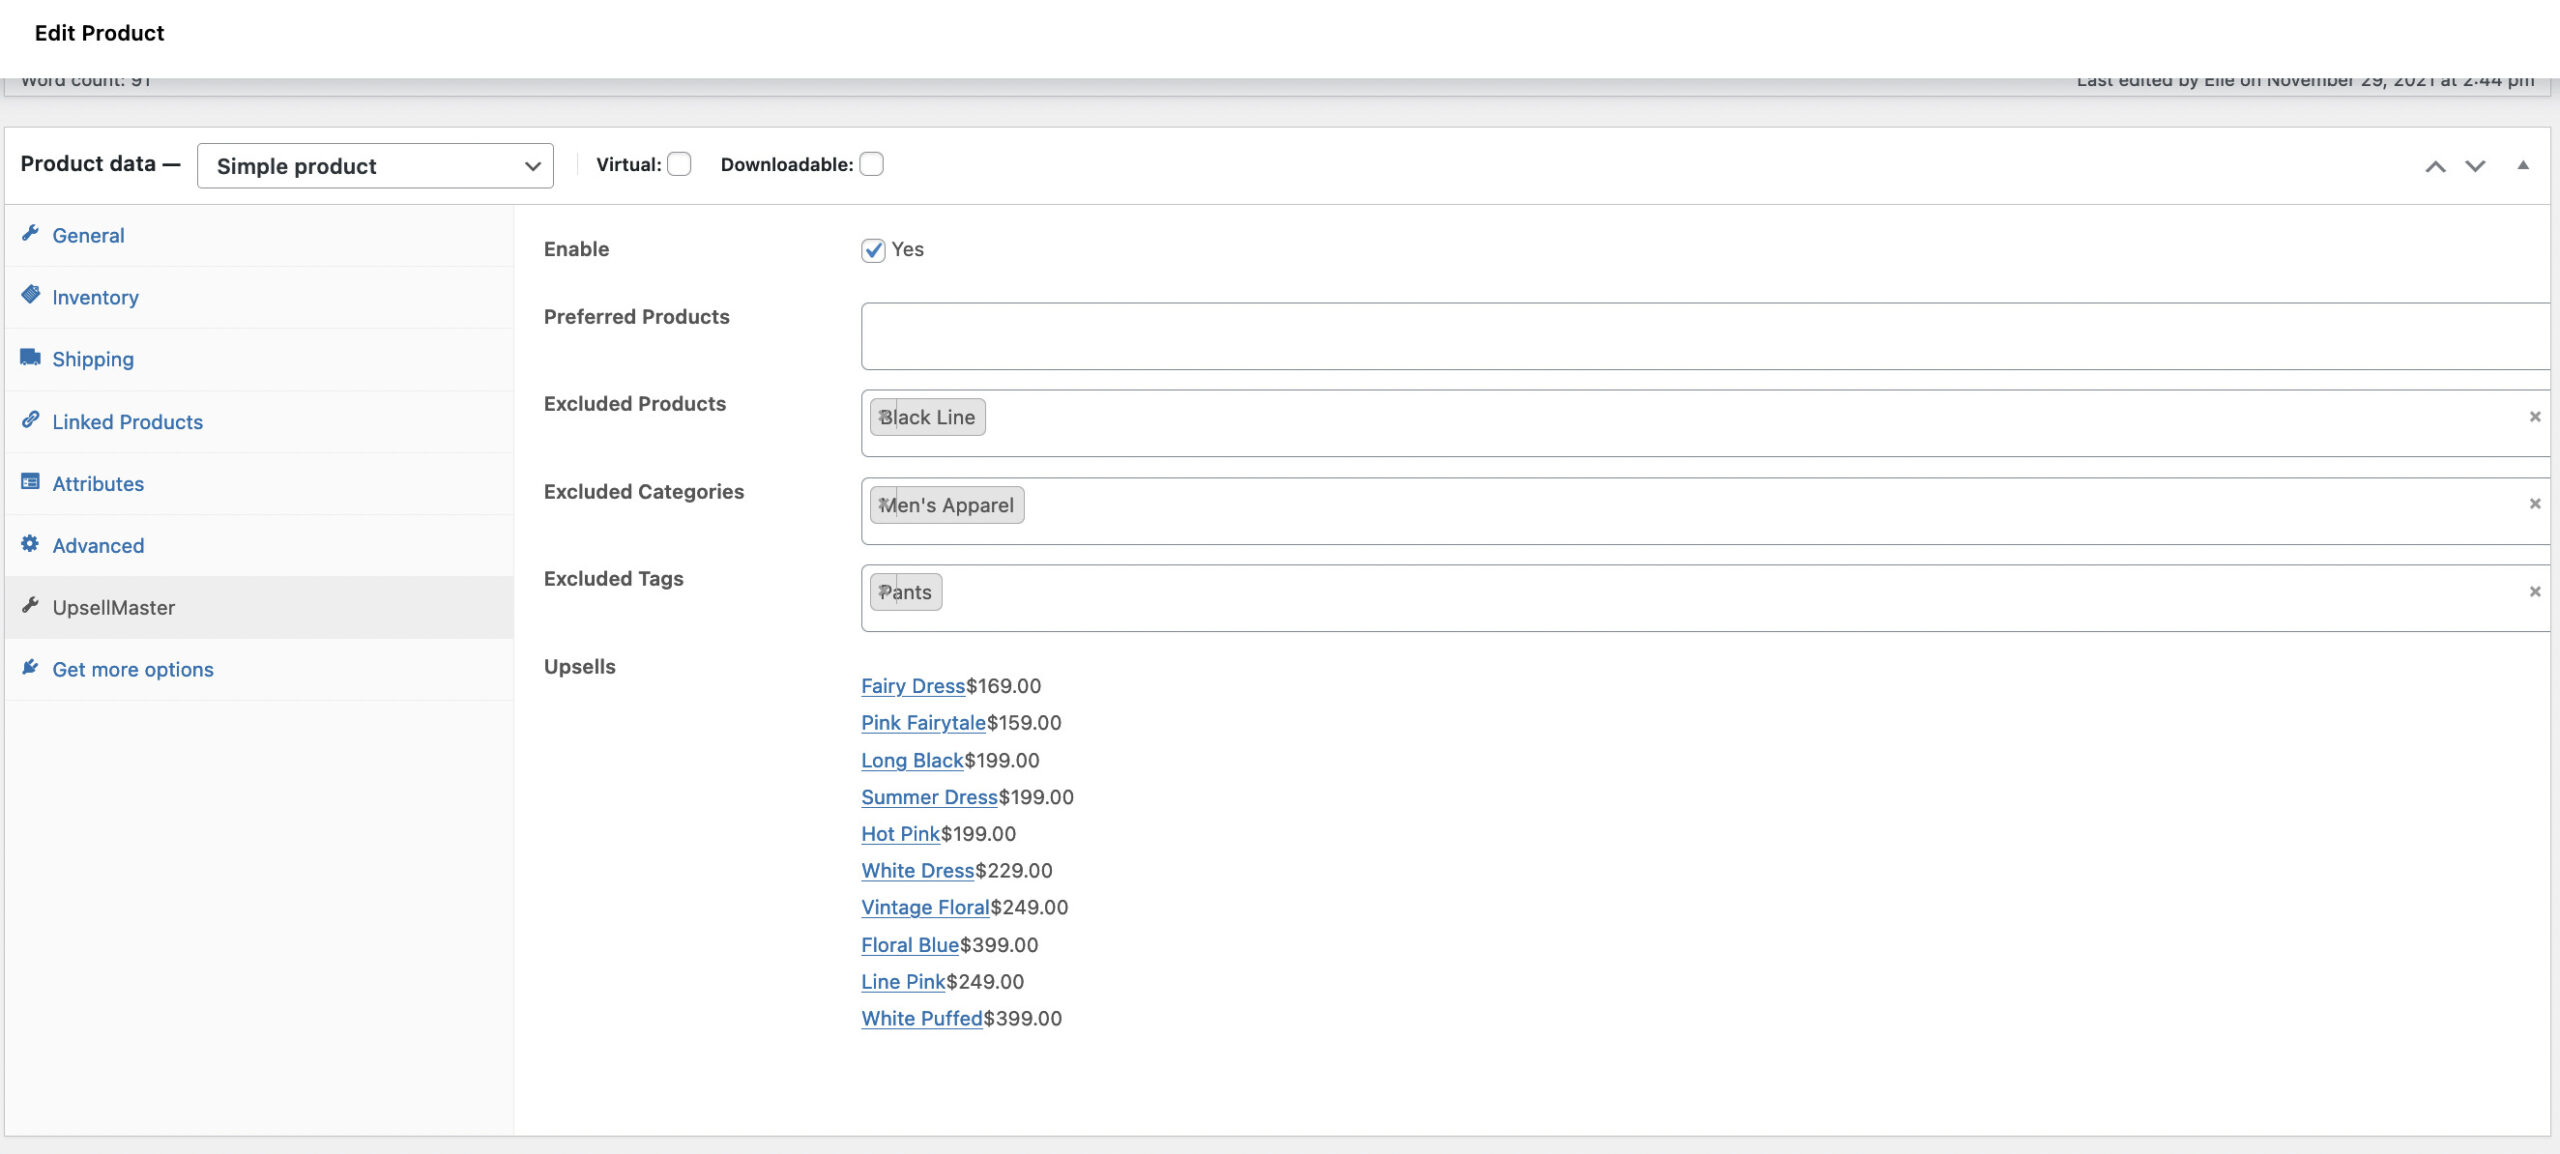The image size is (2560, 1154).
Task: Click the Excluded Categories label
Action: 643,492
